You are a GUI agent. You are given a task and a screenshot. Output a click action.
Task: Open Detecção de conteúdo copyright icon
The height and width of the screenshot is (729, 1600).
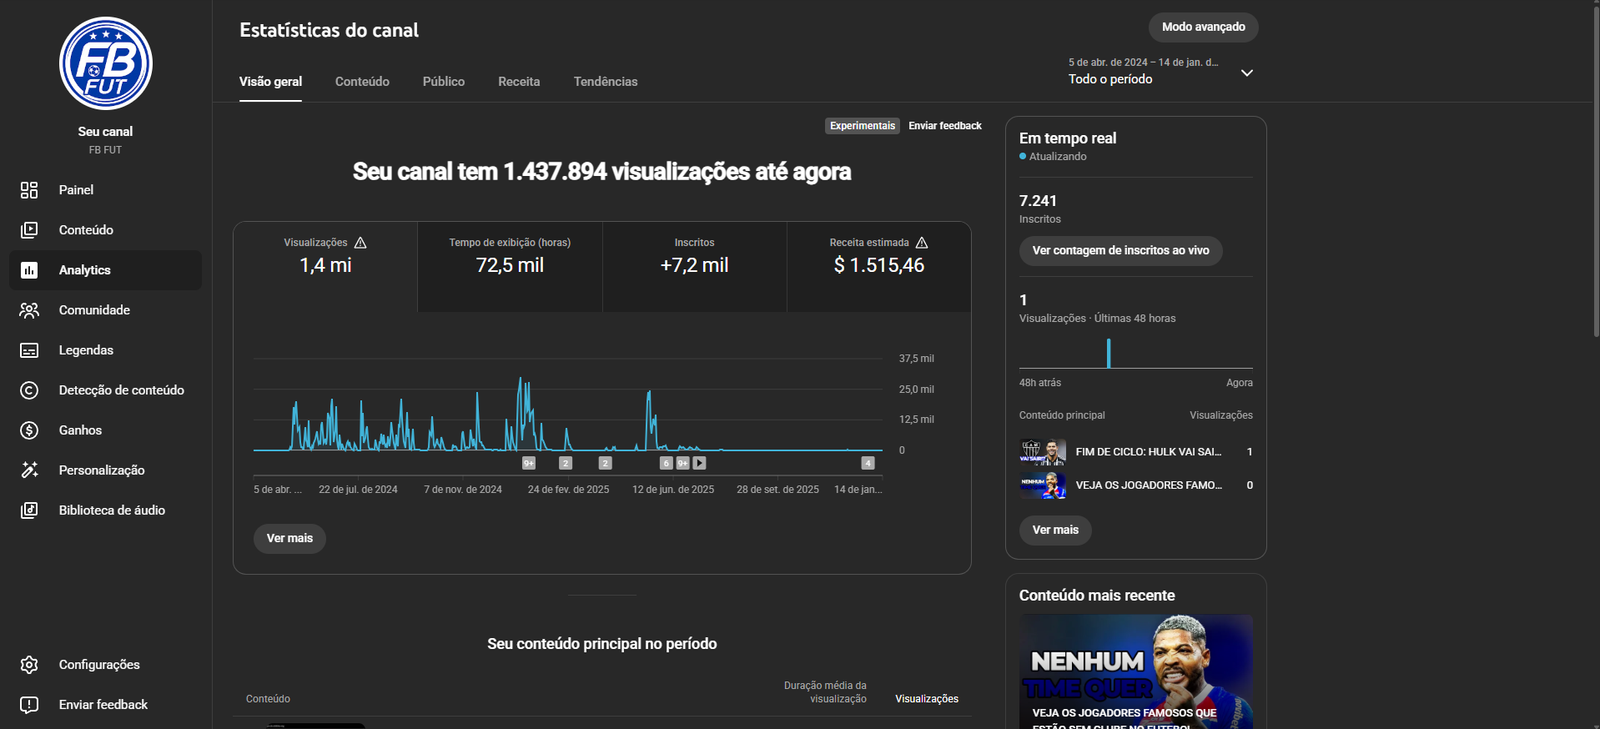(29, 390)
